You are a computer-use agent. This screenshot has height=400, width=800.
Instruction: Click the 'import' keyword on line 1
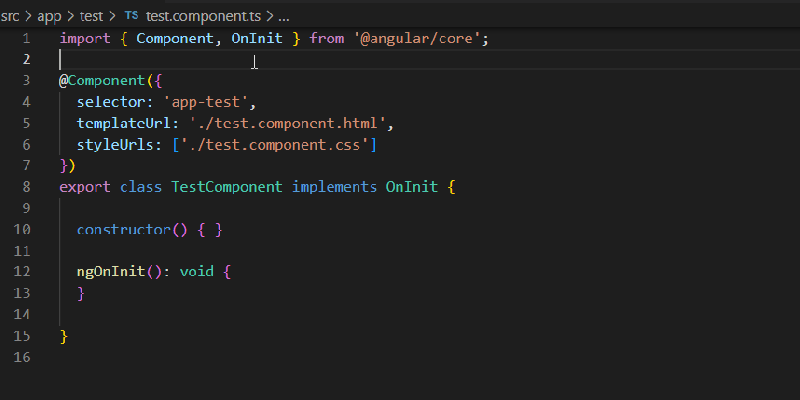pos(85,38)
